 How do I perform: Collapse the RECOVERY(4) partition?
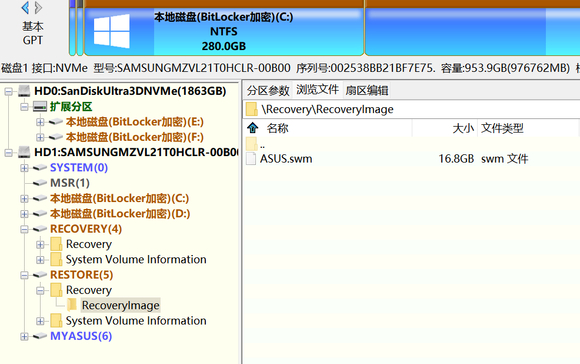coord(24,229)
